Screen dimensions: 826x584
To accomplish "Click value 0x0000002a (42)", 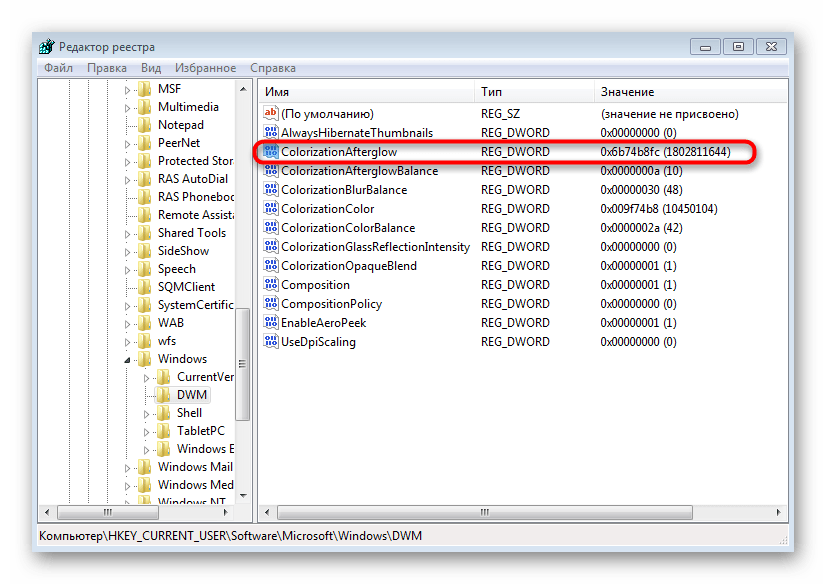I will point(641,228).
